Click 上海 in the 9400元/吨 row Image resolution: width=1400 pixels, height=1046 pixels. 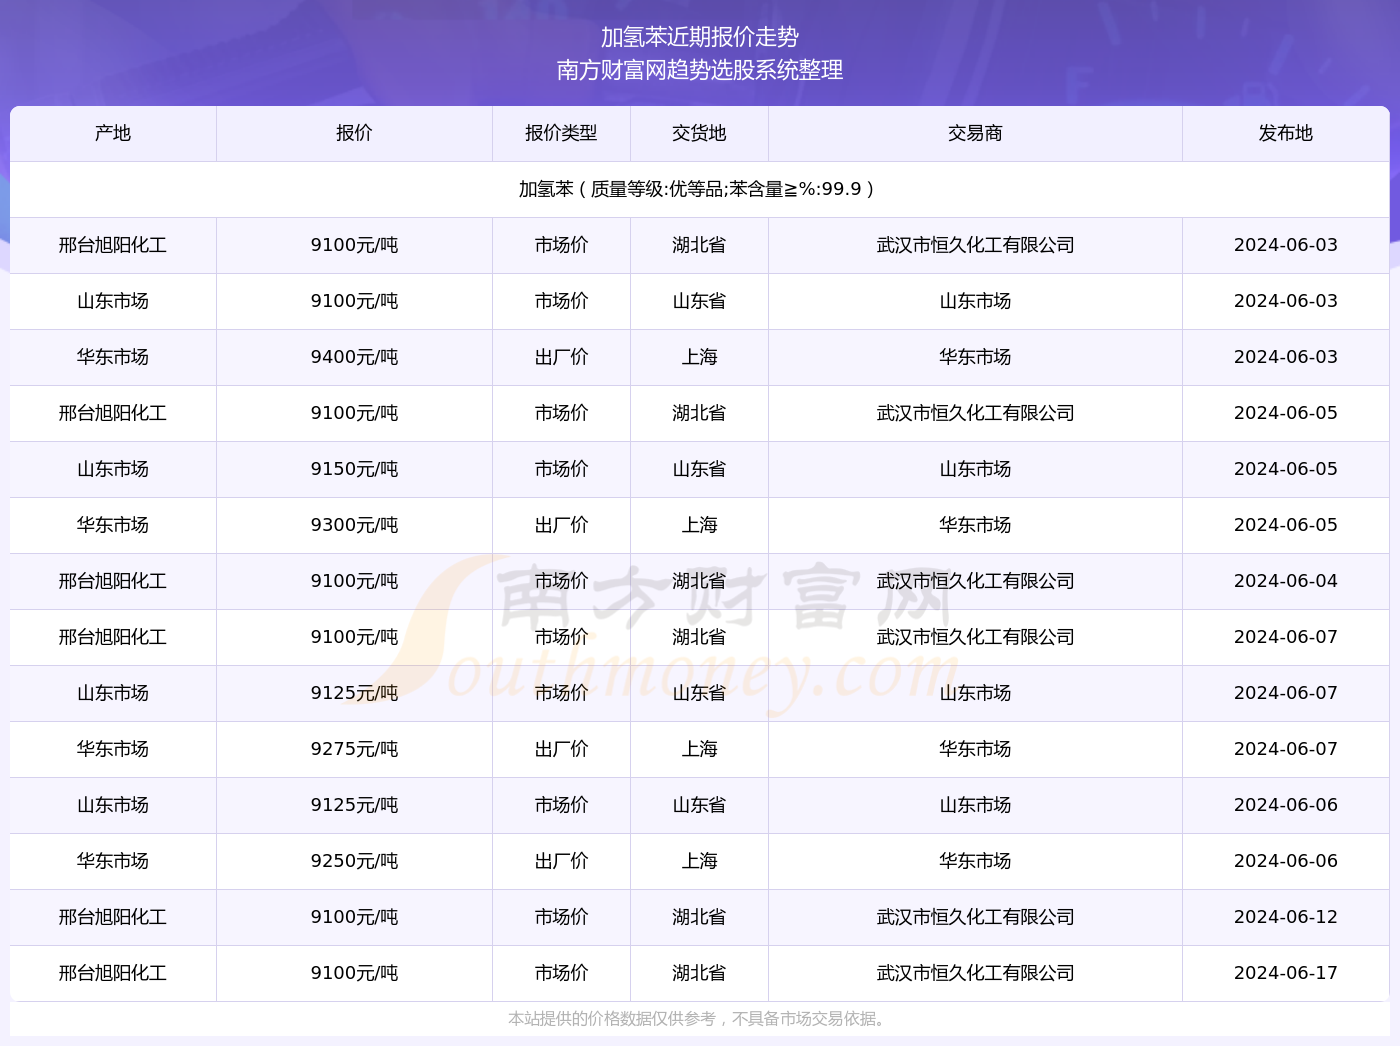699,357
